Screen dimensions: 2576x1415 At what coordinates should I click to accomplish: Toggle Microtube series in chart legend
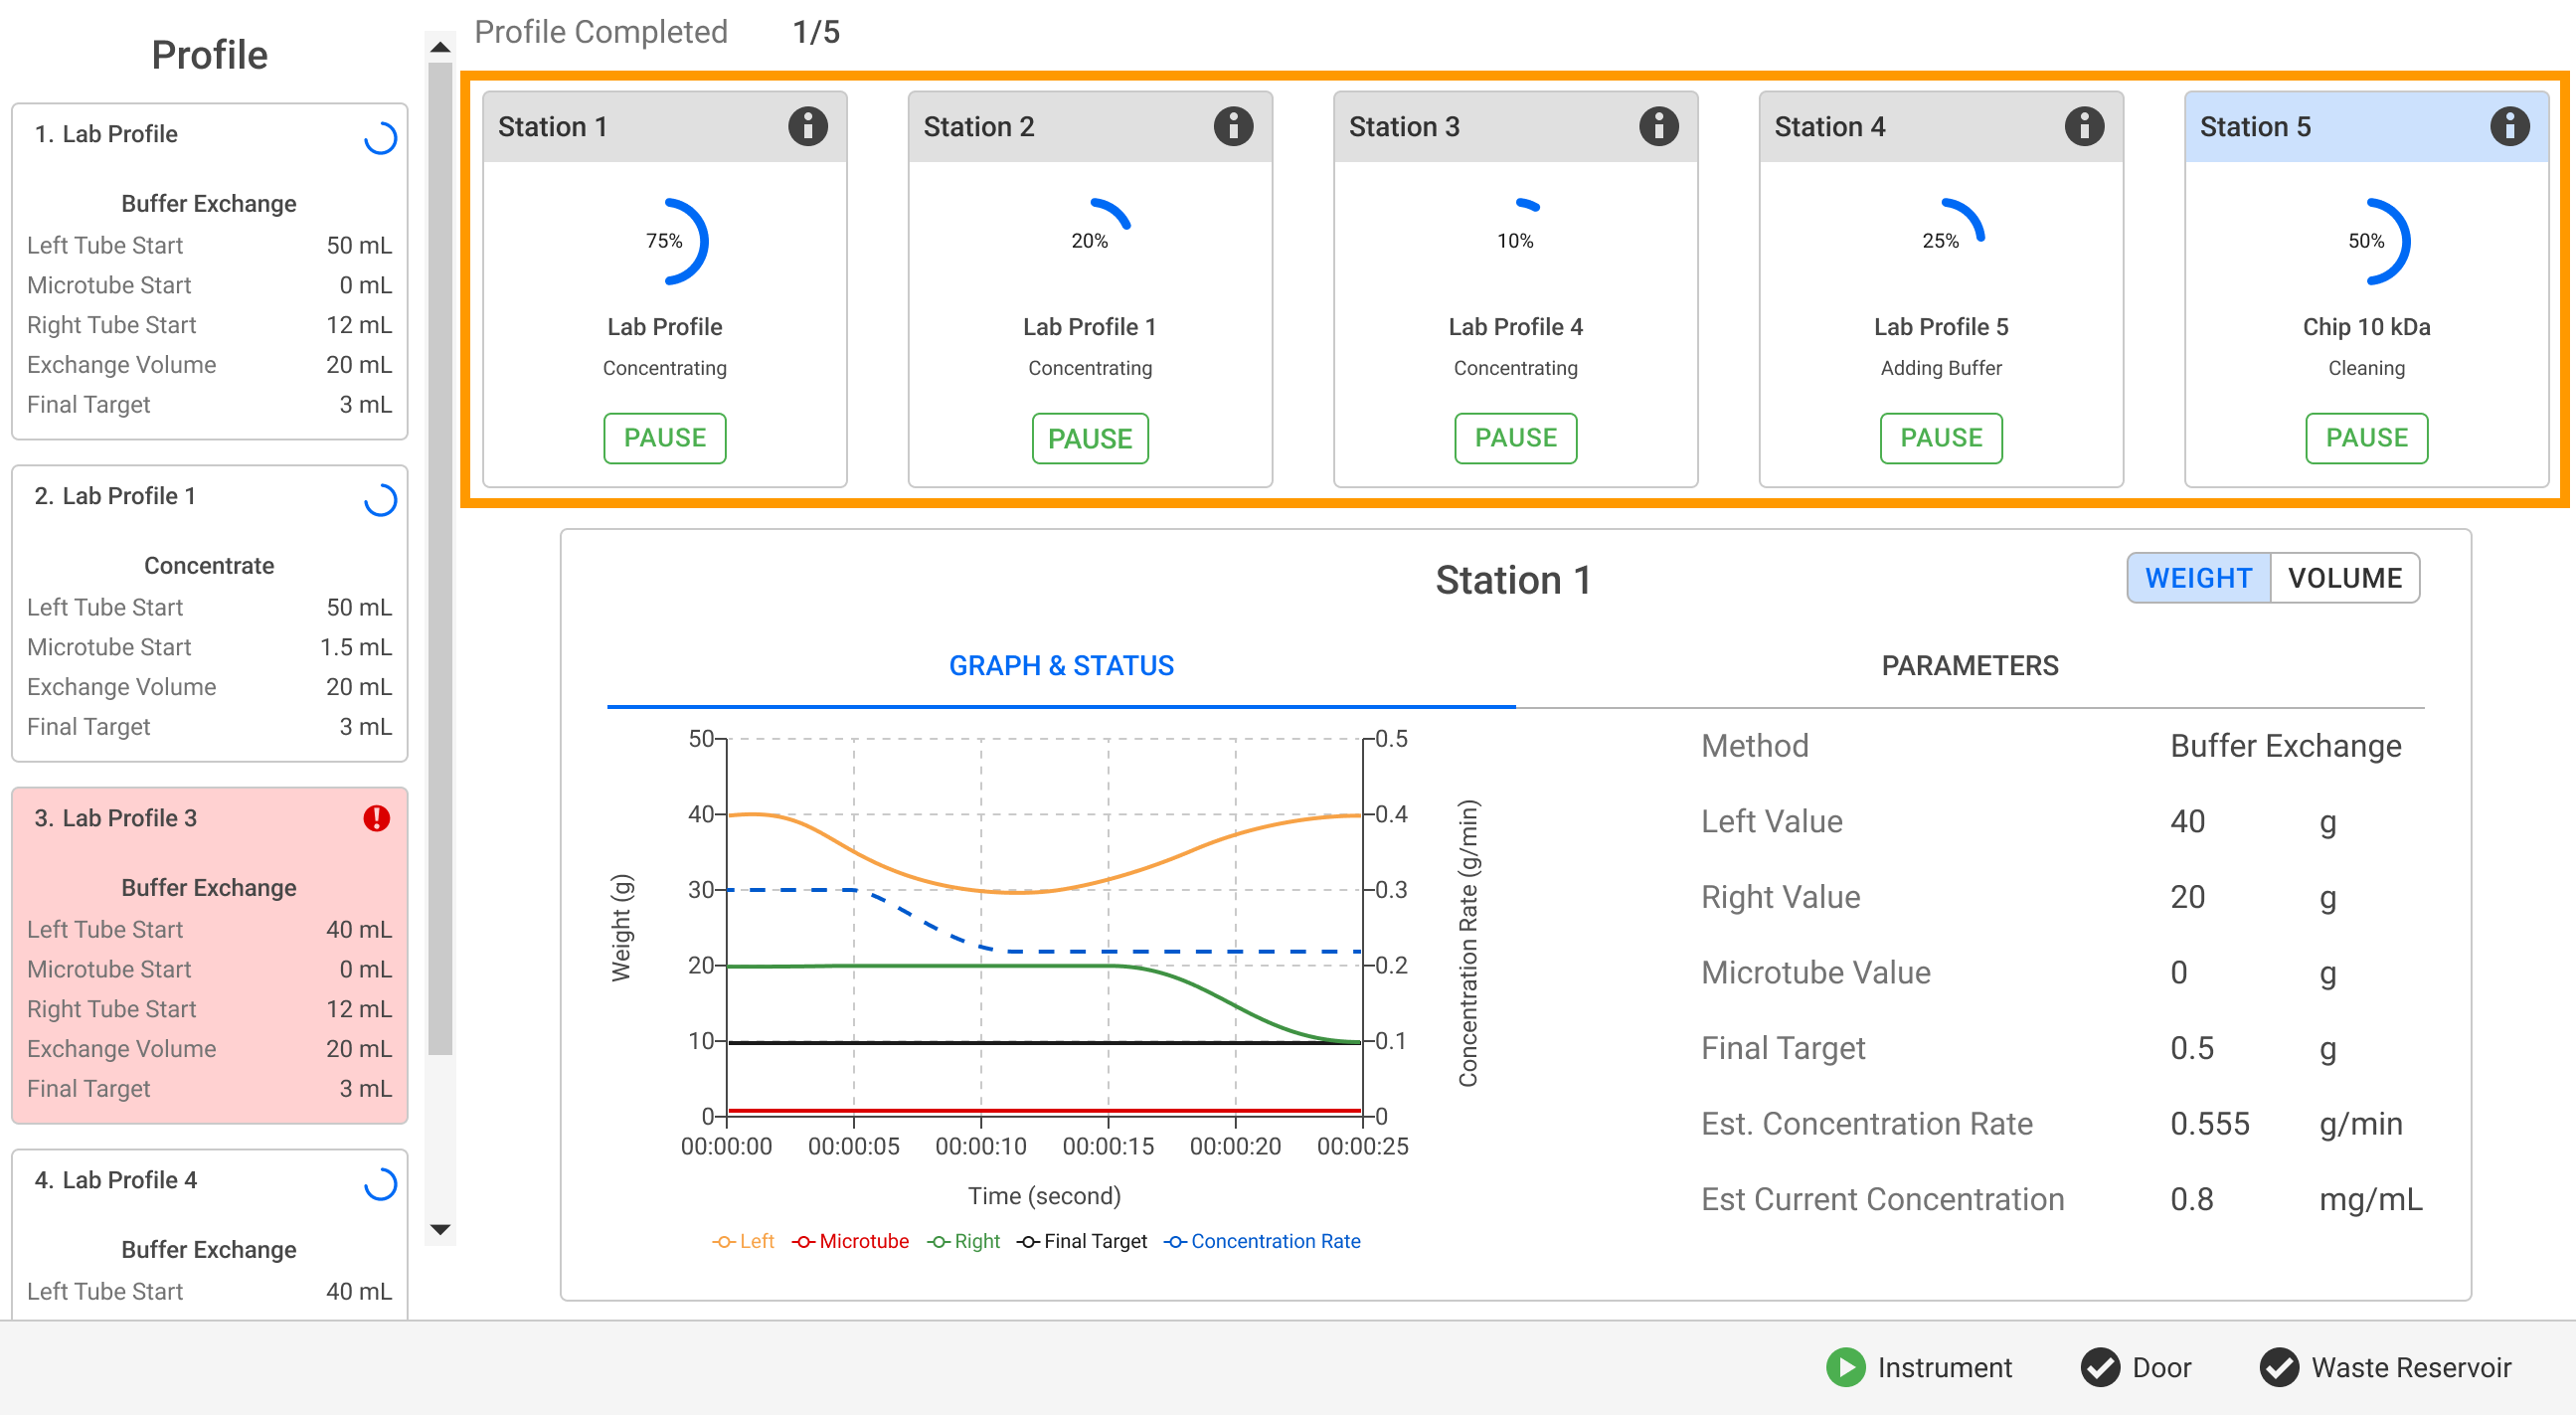[x=851, y=1241]
